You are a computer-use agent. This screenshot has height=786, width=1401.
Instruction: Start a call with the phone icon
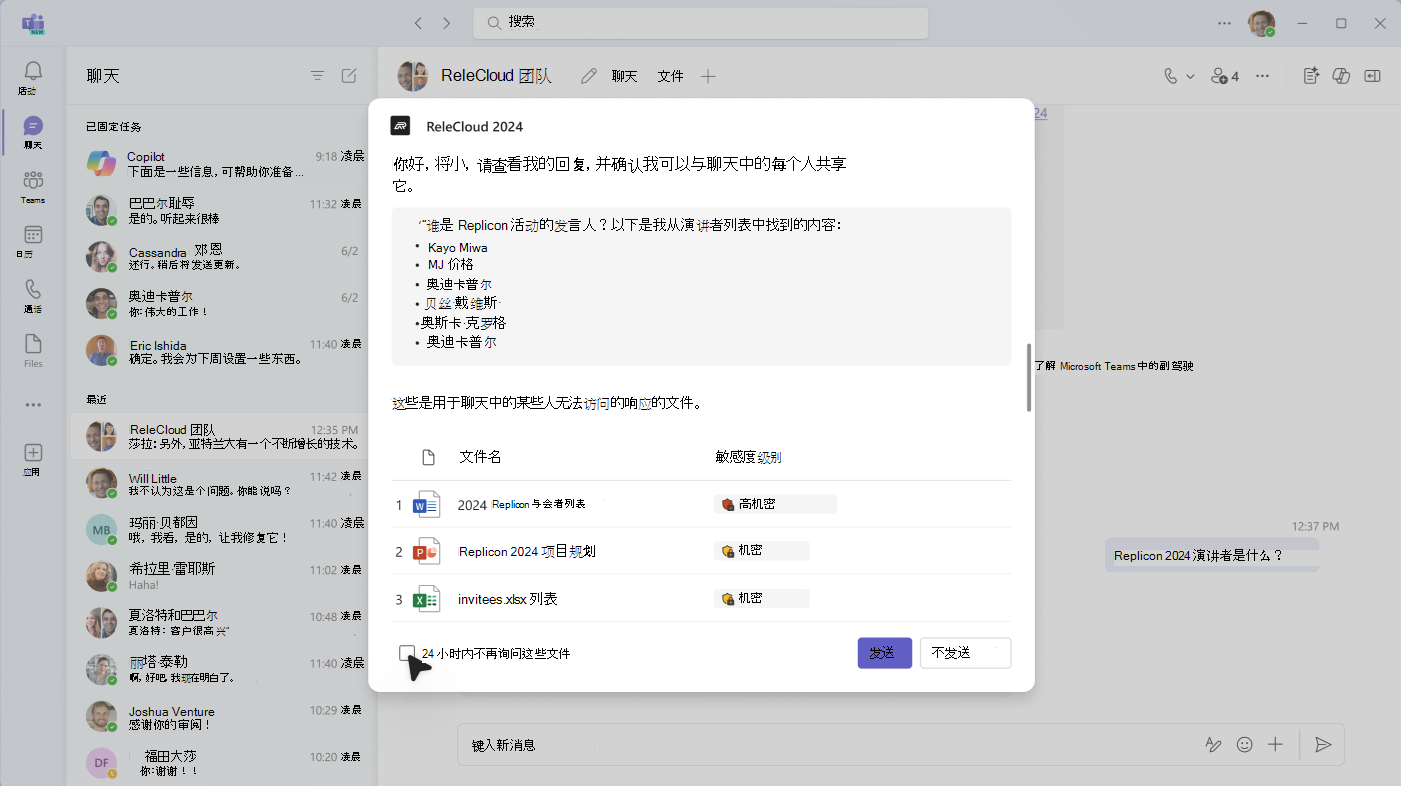(x=1171, y=76)
